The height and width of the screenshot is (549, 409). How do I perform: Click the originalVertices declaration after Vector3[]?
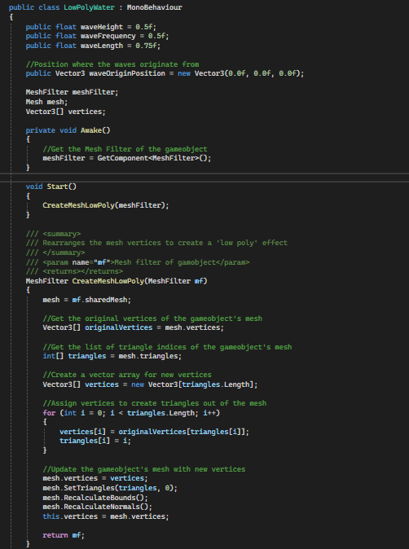point(118,328)
